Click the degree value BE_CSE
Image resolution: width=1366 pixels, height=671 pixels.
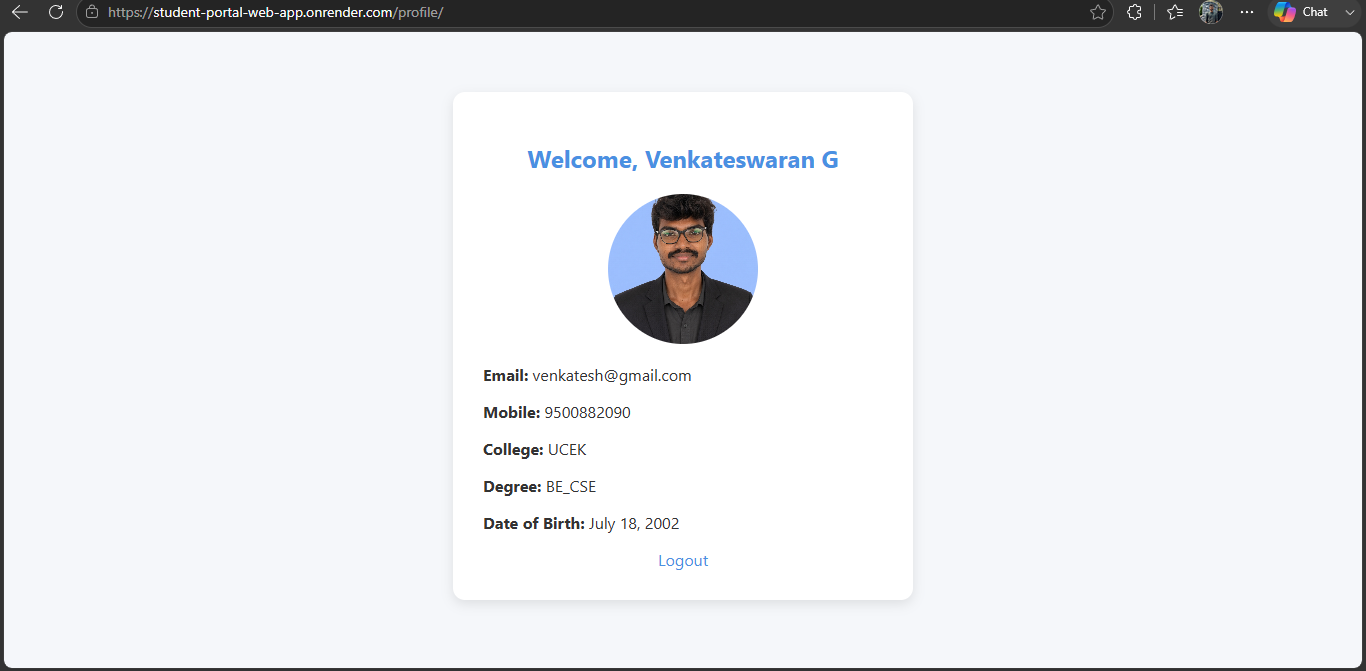pyautogui.click(x=571, y=487)
